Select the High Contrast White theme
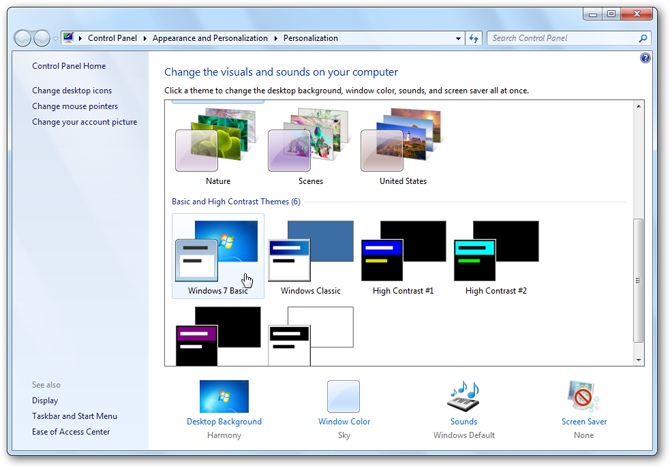Screen dimensions: 670x468 coord(311,336)
